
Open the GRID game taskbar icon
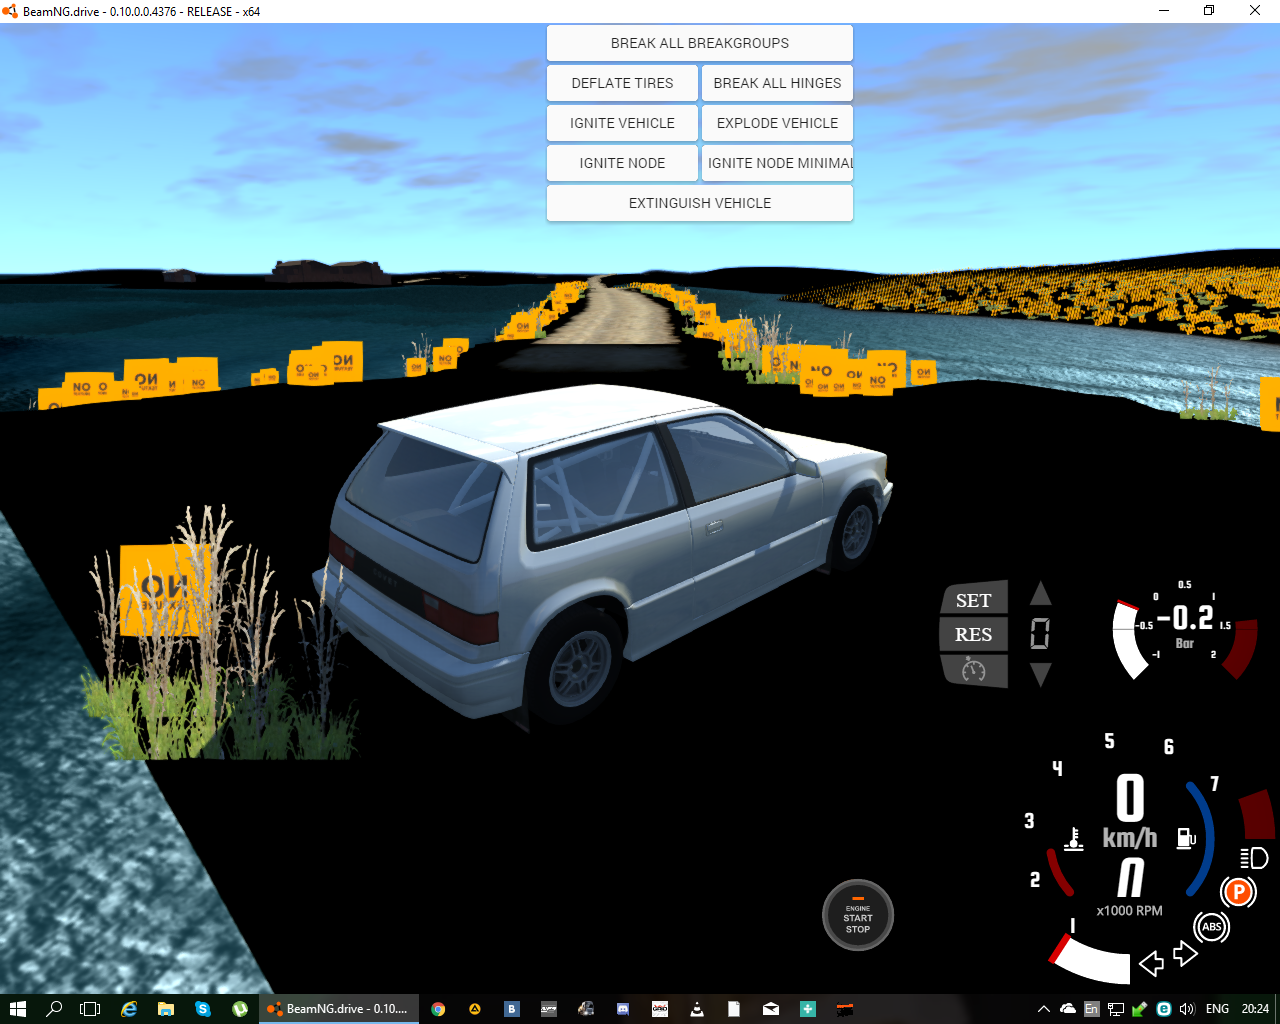click(660, 1009)
